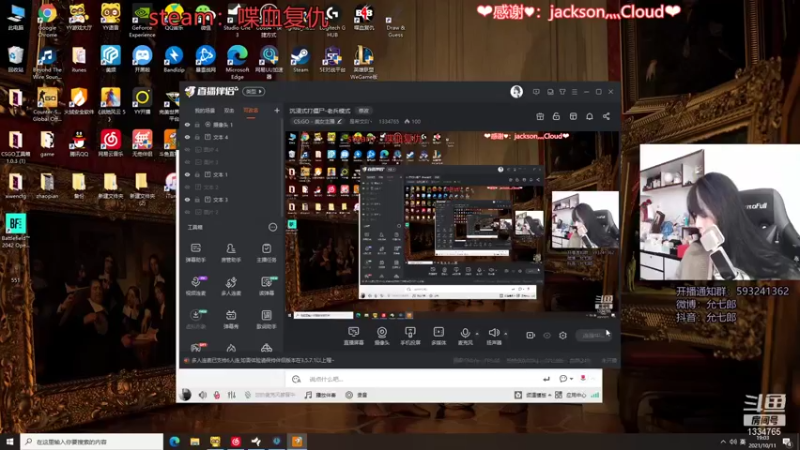
Task: Add a 手机投屏 phone-cast source
Action: point(410,336)
